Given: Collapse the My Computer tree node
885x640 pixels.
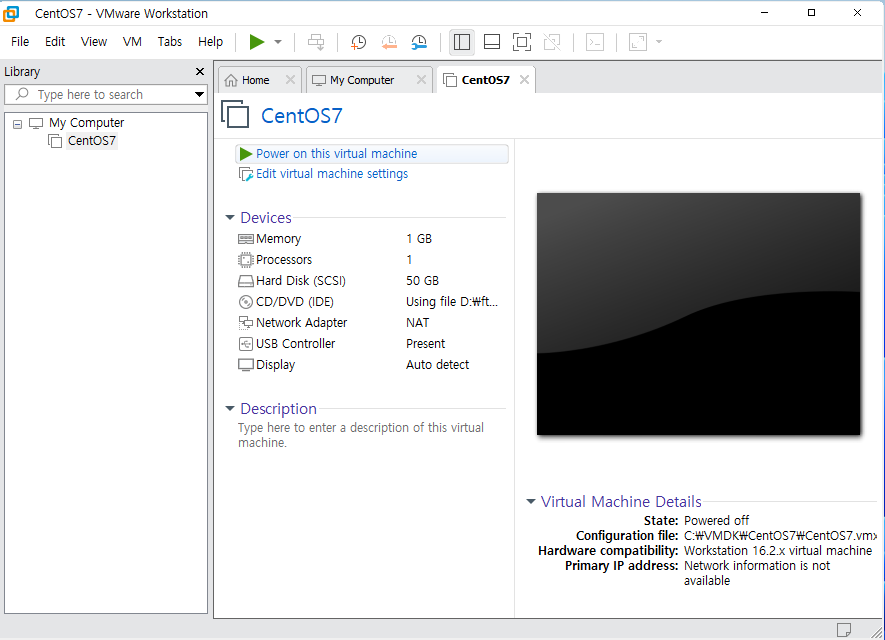Looking at the screenshot, I should (17, 124).
